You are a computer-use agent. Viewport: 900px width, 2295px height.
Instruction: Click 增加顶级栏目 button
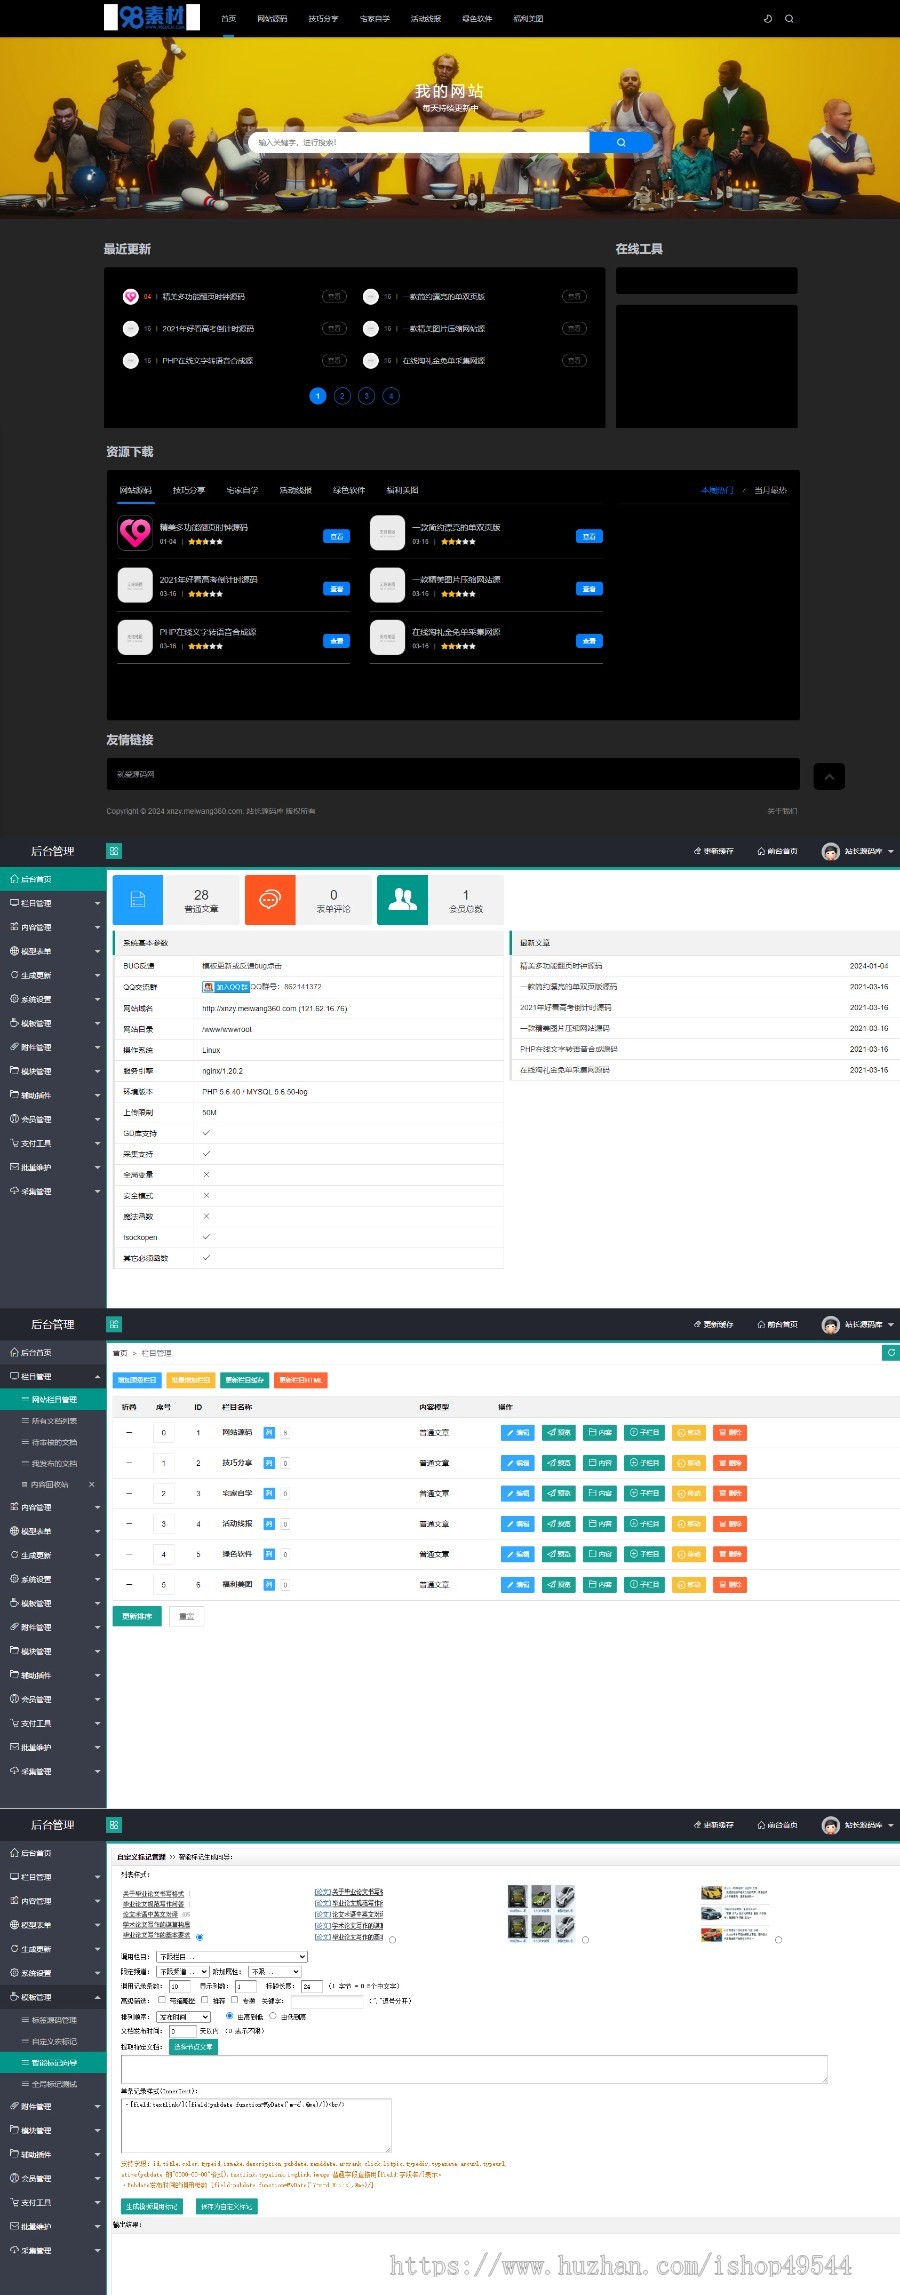tap(137, 1380)
